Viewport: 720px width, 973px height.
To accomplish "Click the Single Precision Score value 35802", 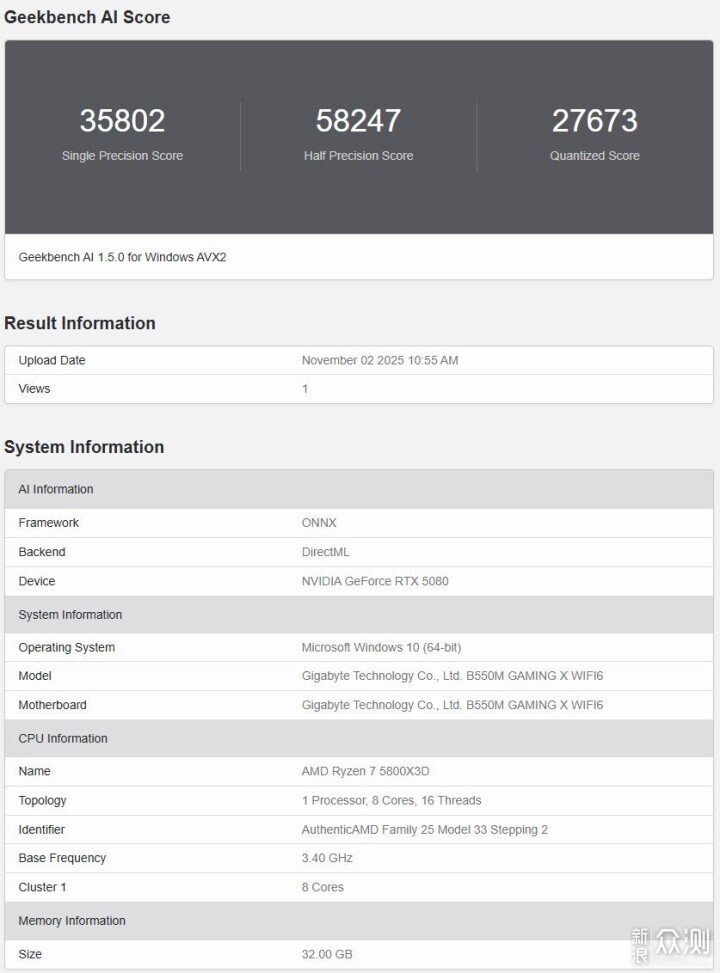I will [122, 121].
